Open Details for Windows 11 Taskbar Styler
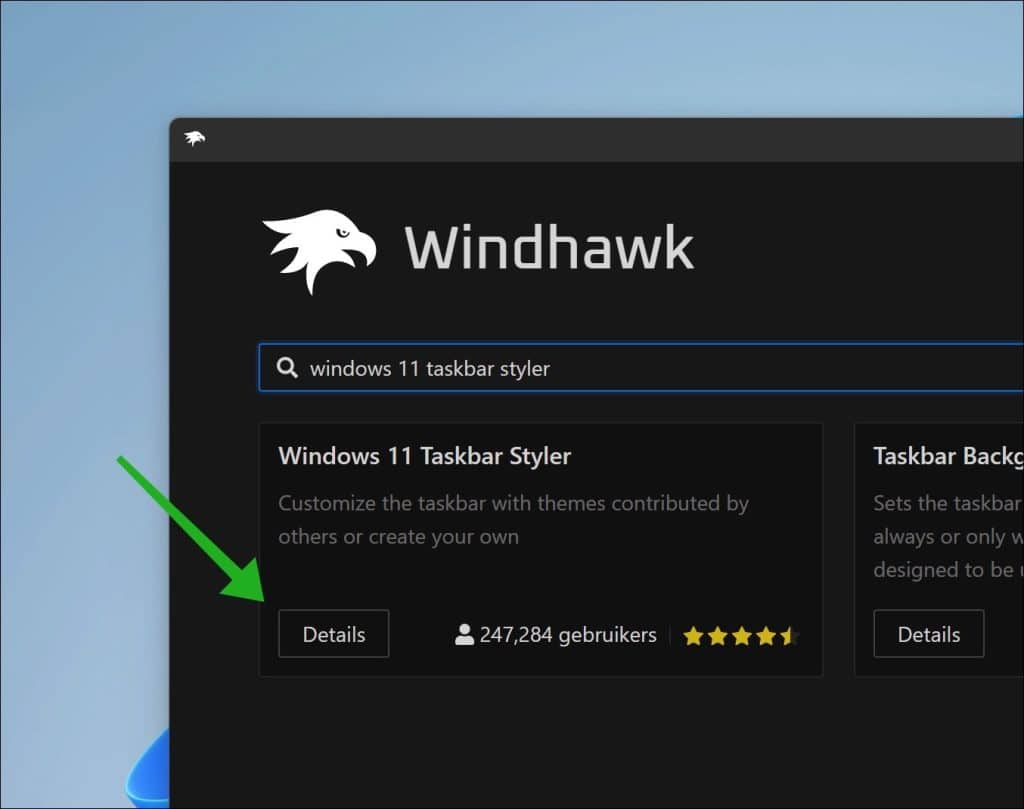 click(333, 634)
